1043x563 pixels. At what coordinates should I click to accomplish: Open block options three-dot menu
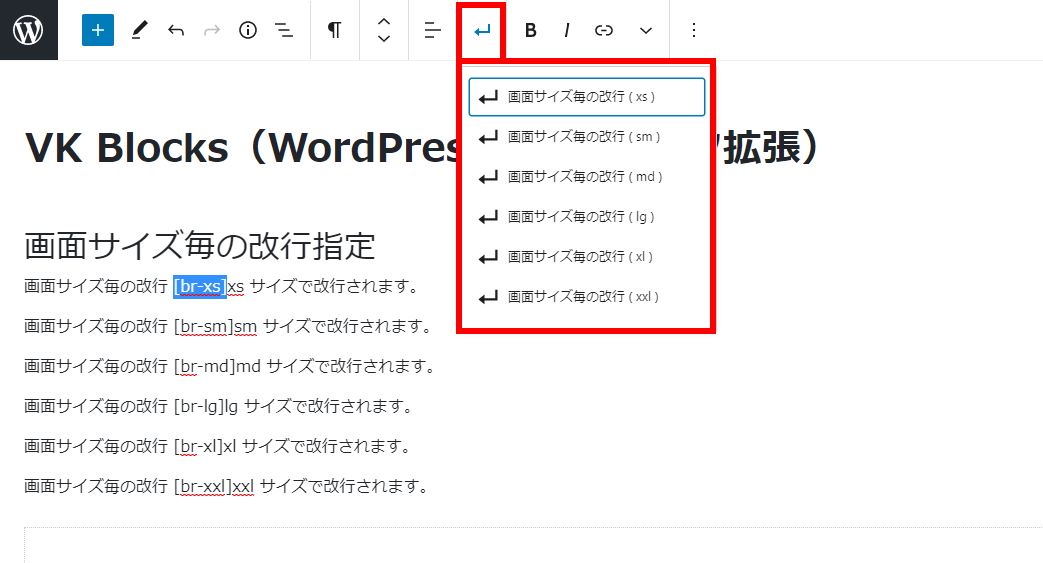pyautogui.click(x=694, y=30)
